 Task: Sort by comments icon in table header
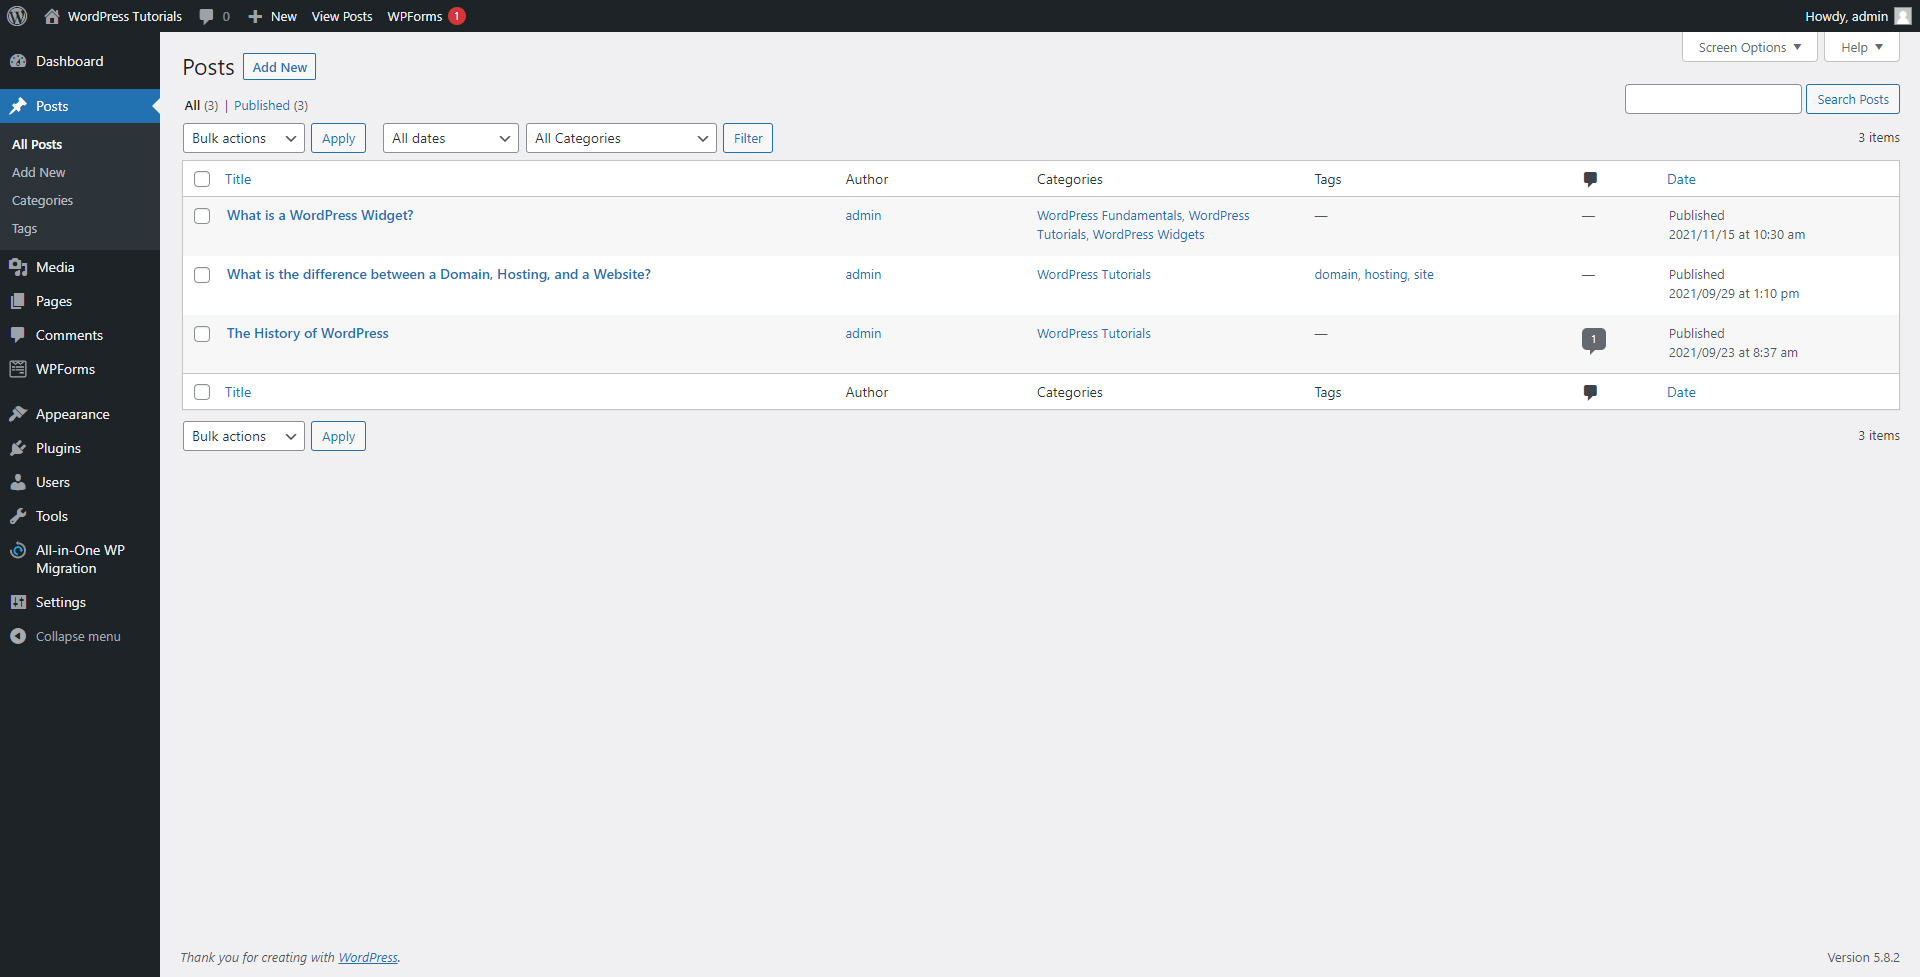pyautogui.click(x=1590, y=179)
